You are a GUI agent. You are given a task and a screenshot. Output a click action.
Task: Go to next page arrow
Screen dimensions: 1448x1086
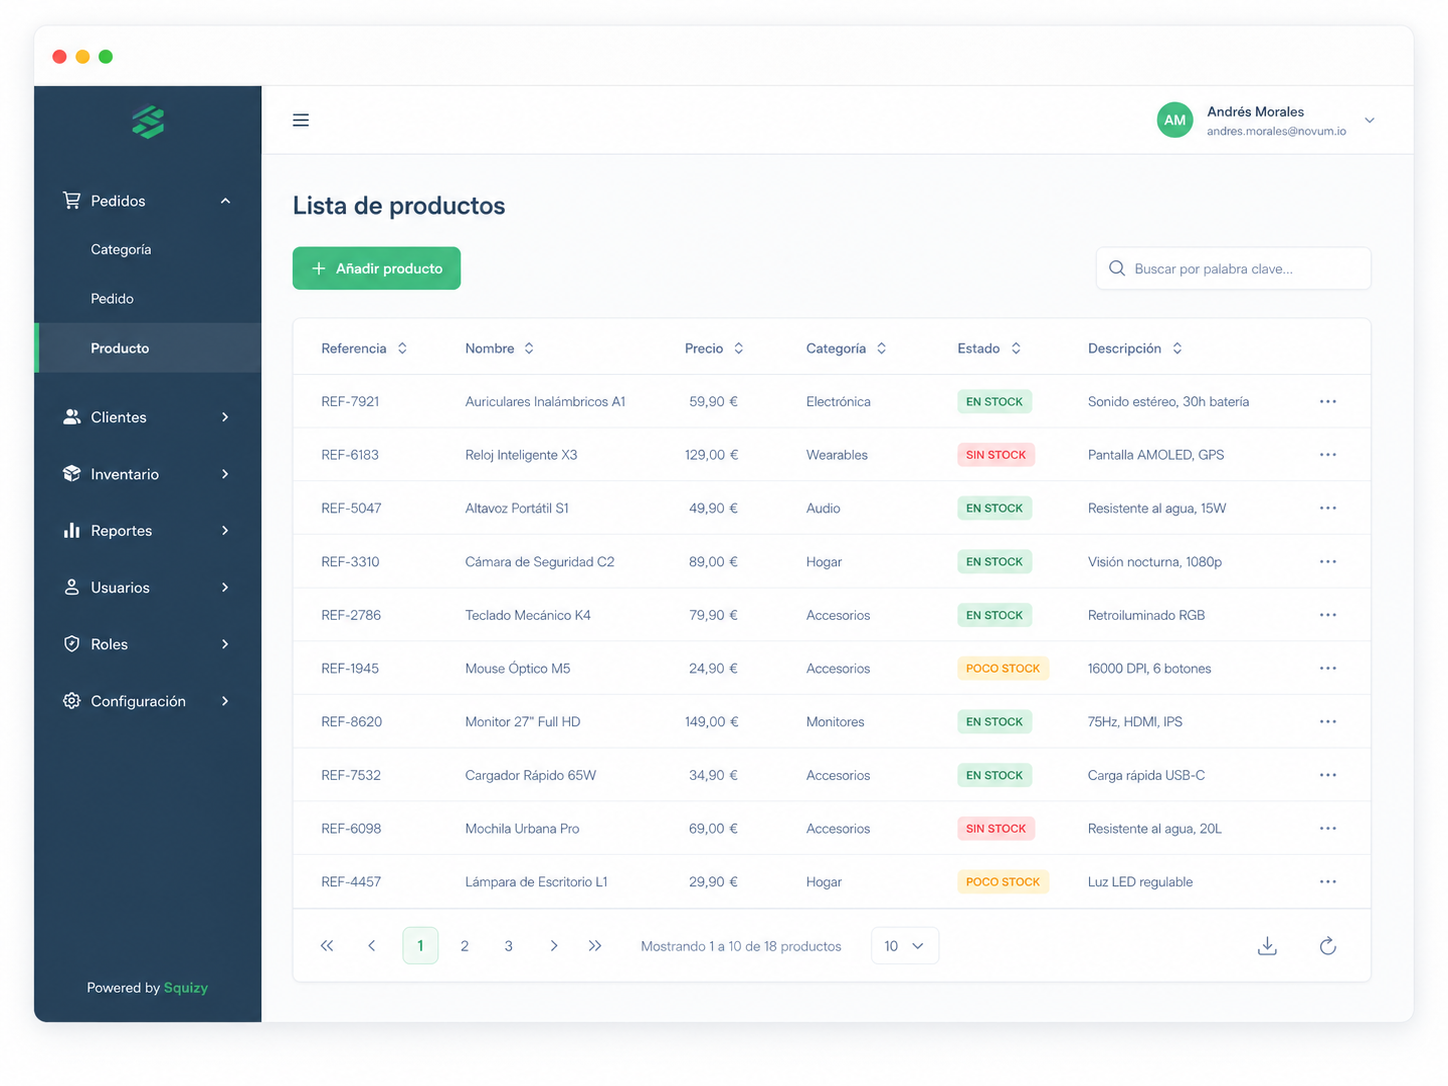pos(553,946)
